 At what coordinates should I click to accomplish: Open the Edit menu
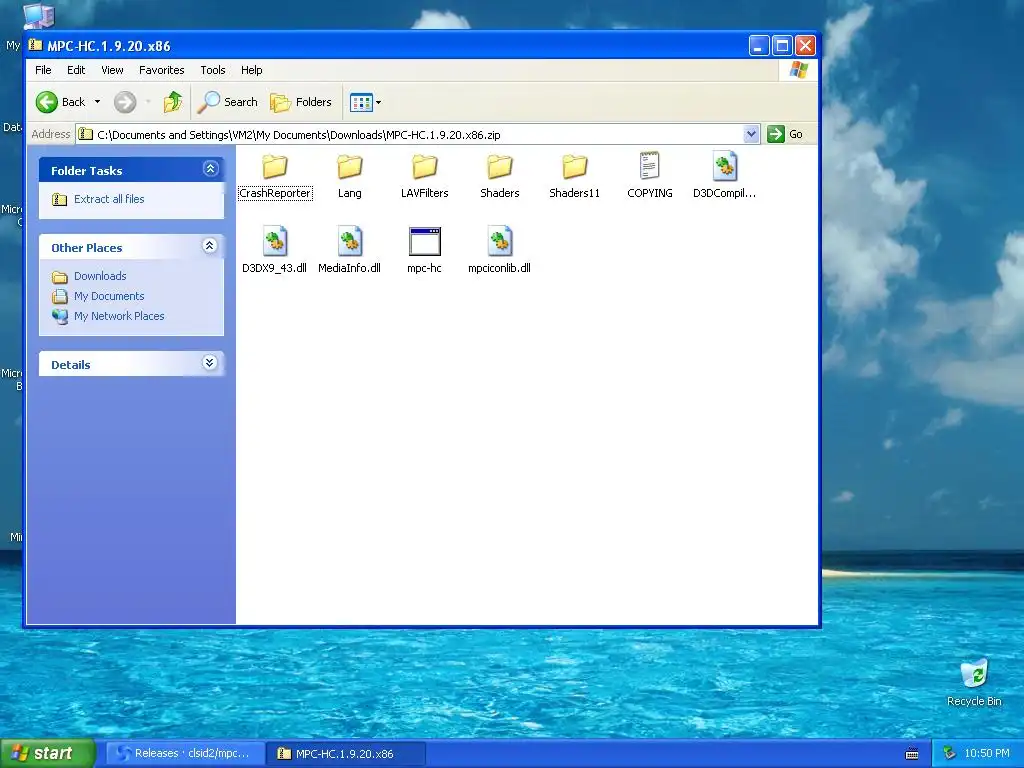(76, 70)
